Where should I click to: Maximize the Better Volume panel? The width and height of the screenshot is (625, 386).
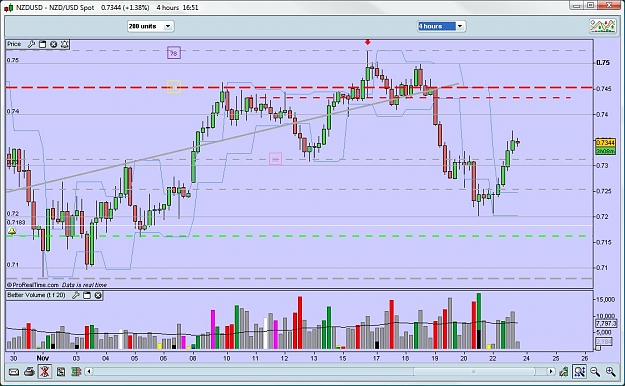pyautogui.click(x=87, y=295)
